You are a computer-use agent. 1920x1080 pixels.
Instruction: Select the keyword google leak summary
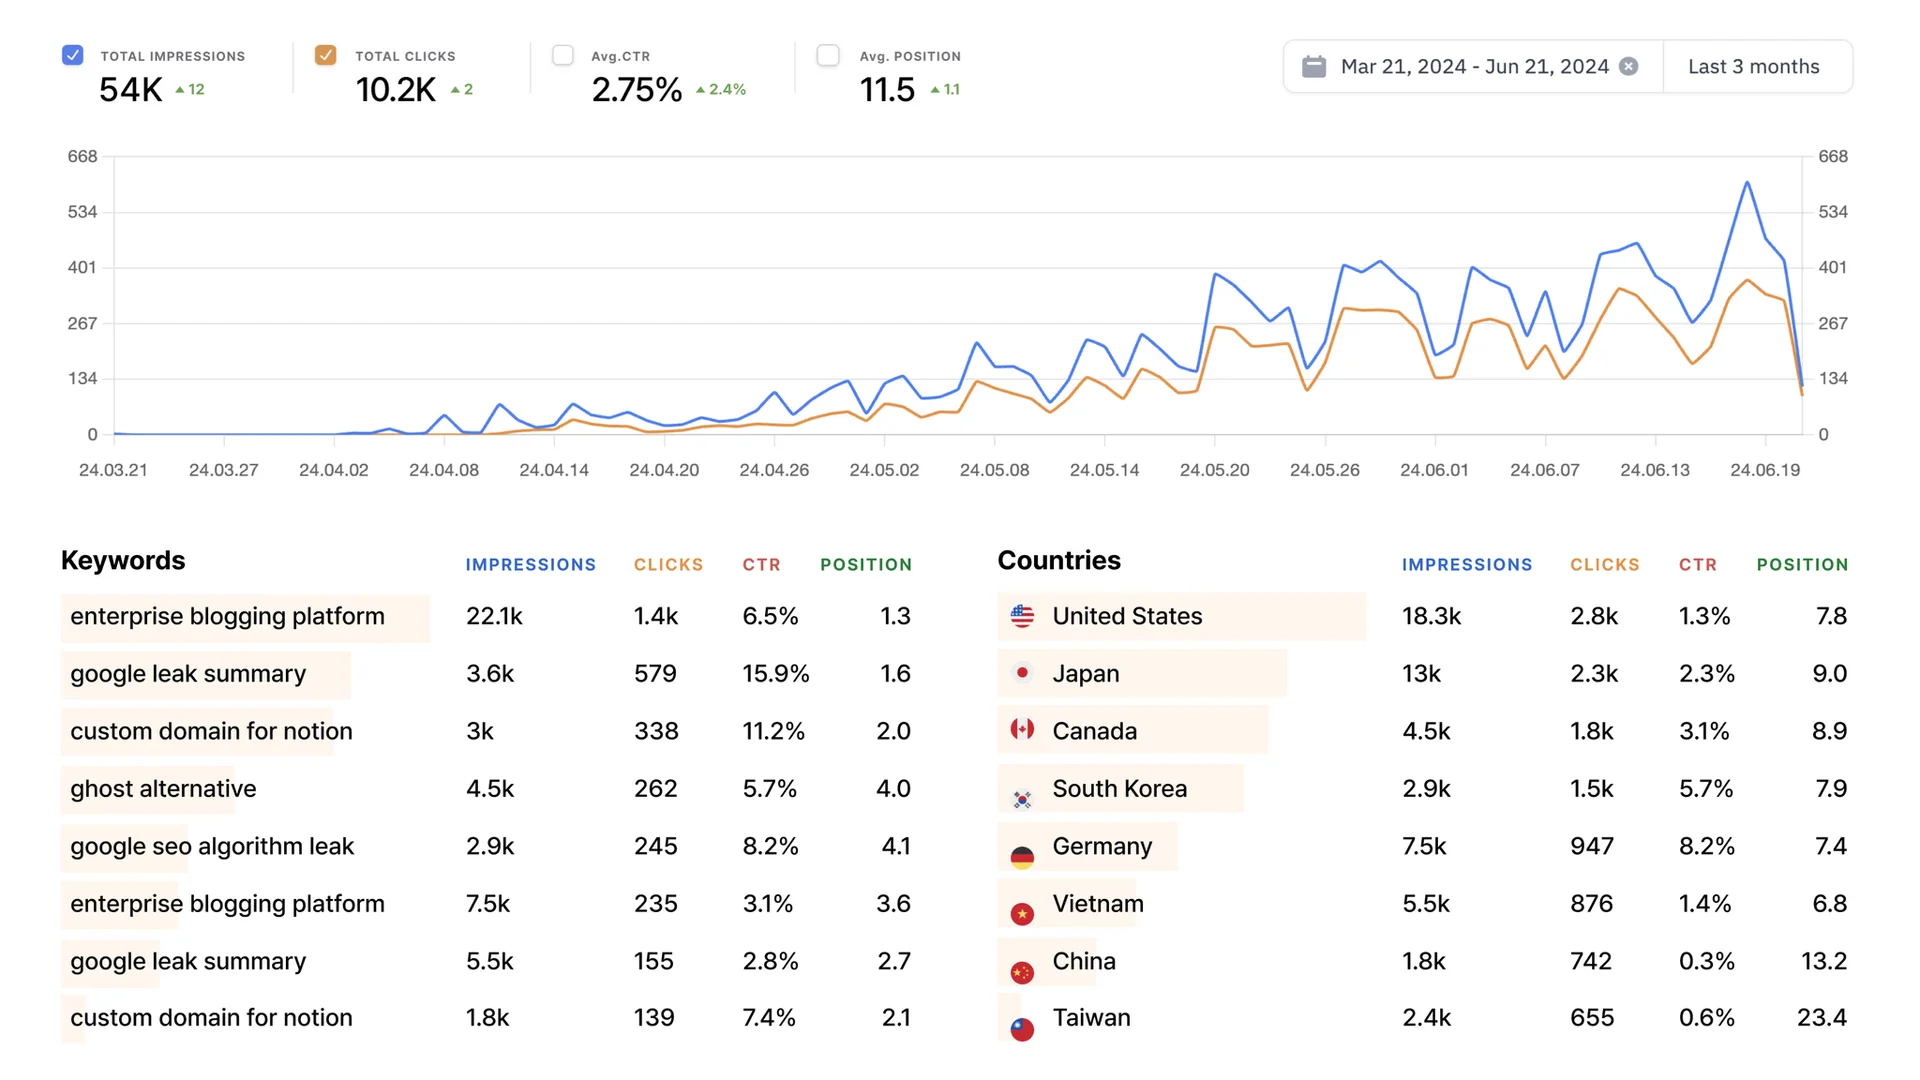187,673
